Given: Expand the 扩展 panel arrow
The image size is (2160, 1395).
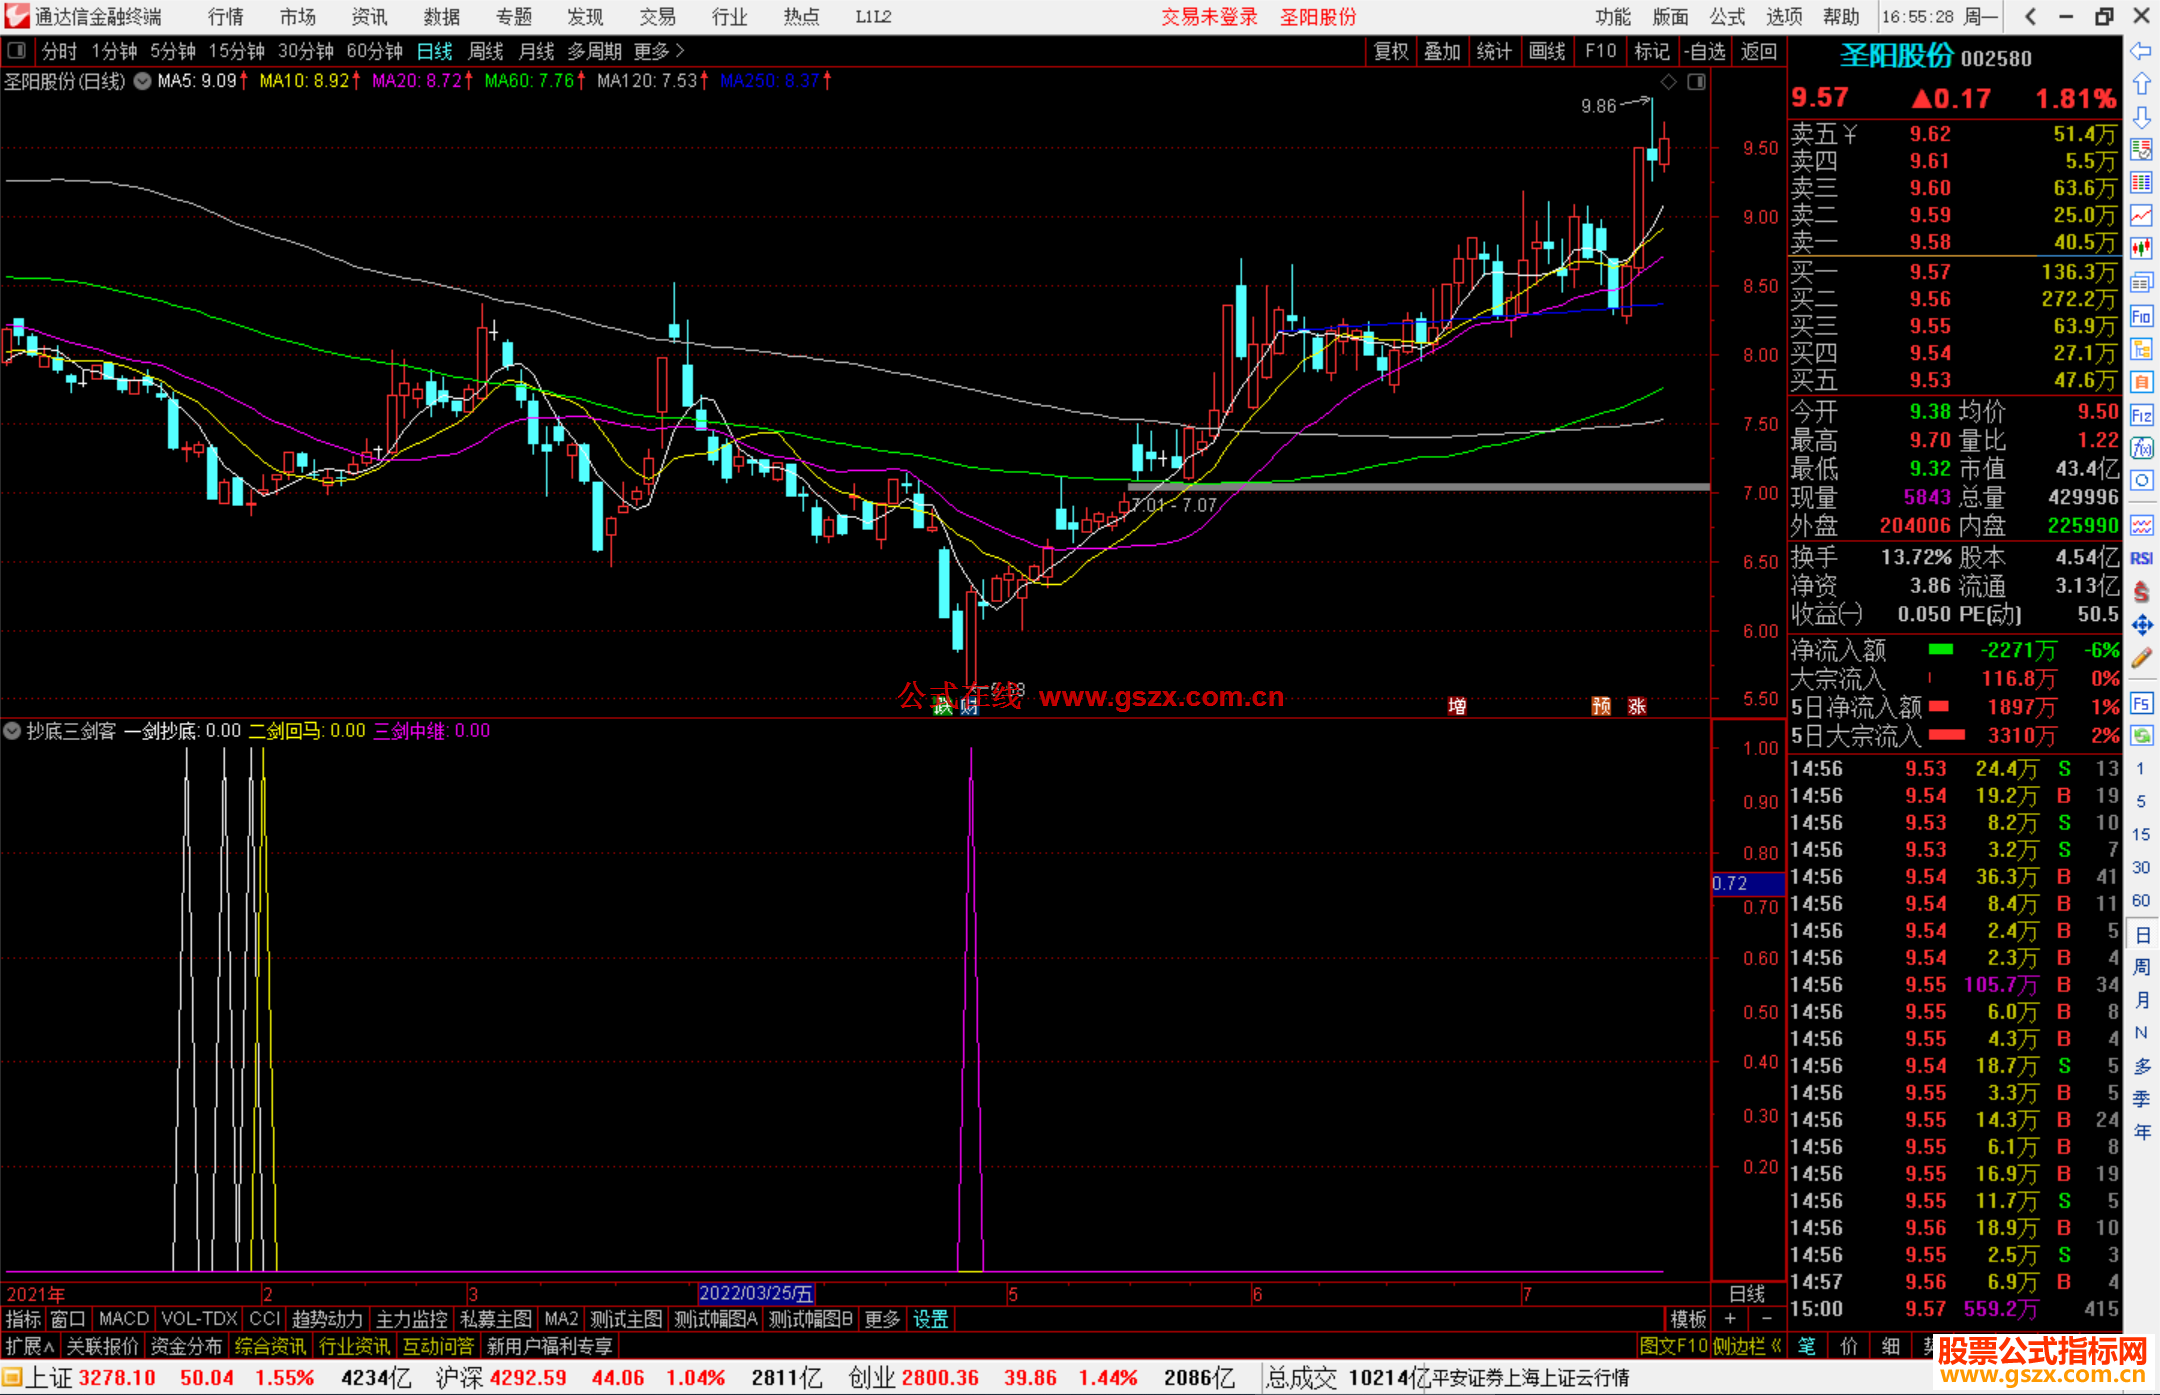Looking at the screenshot, I should pos(30,1346).
